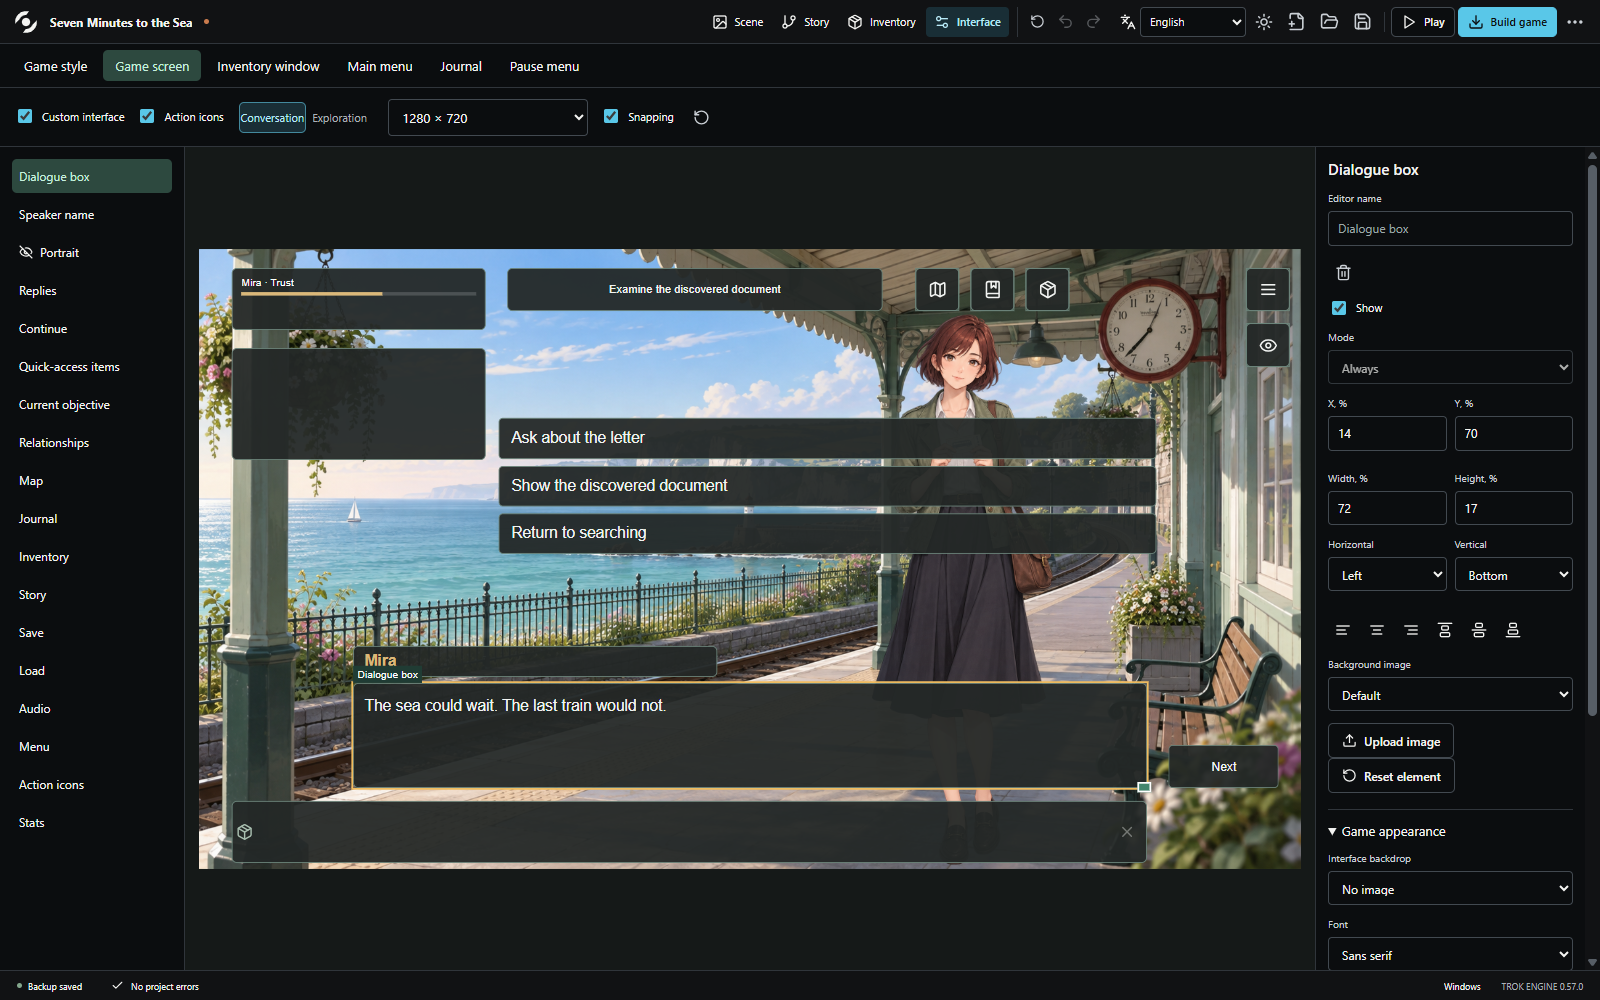Close the quick-access items bar in preview
Screen dimensions: 1600x1000
point(1127,832)
